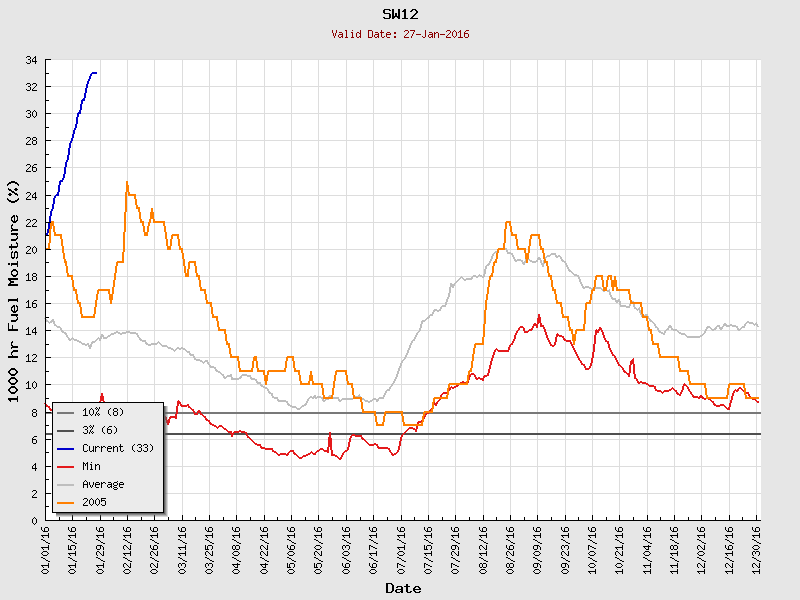Image resolution: width=800 pixels, height=600 pixels.
Task: Click the 20 value on the y-axis
Action: pyautogui.click(x=31, y=250)
